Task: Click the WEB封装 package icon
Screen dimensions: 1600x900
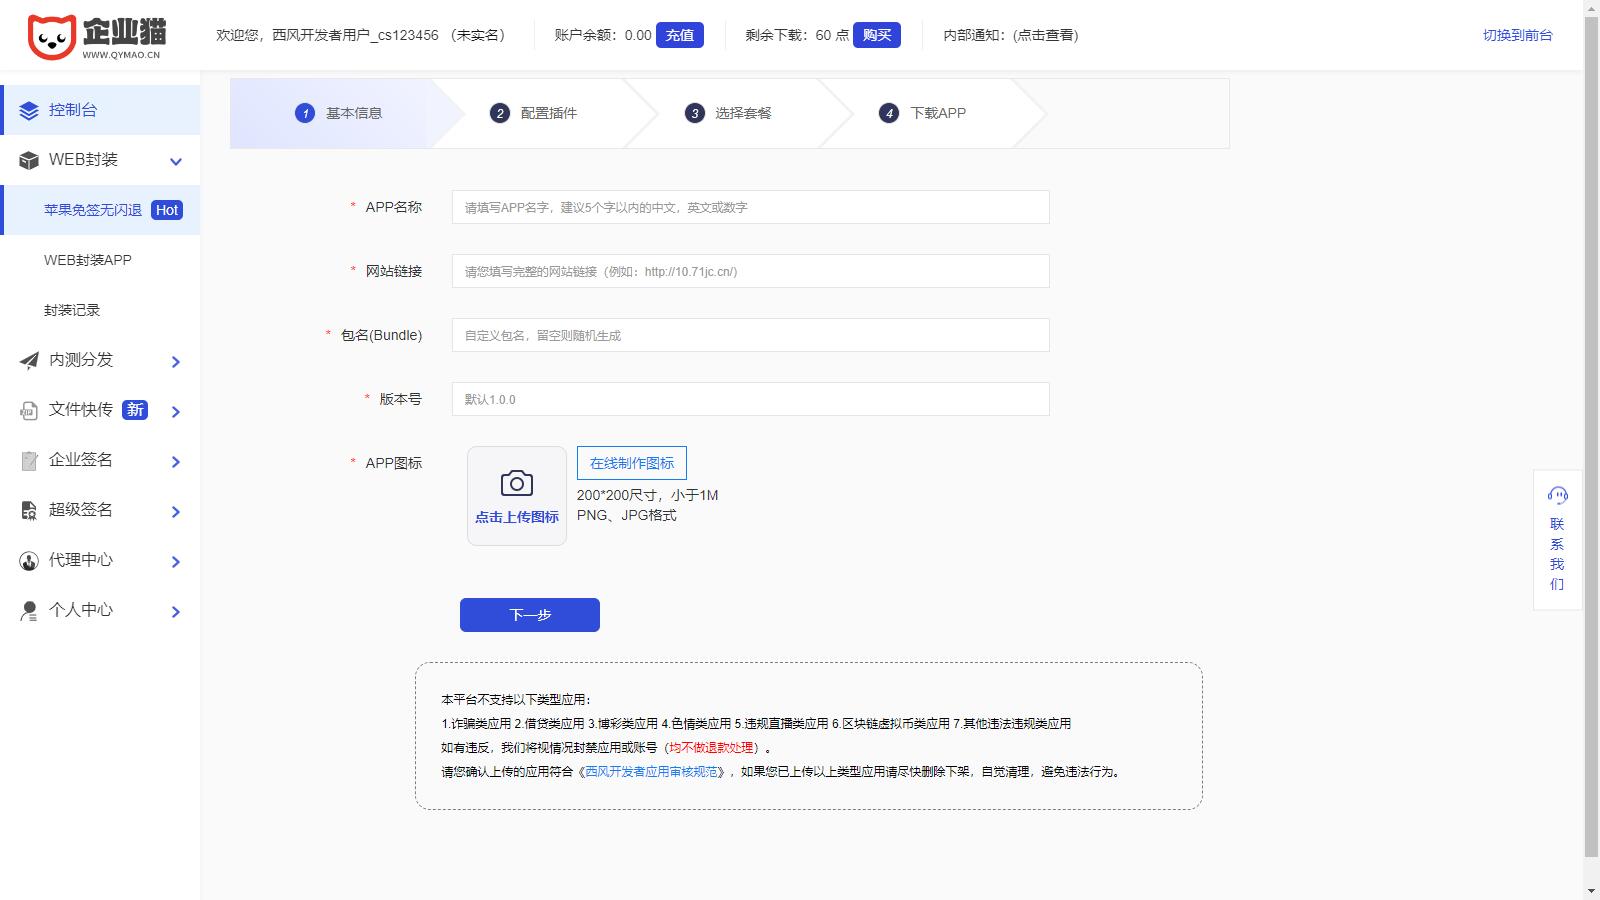Action: pyautogui.click(x=28, y=160)
